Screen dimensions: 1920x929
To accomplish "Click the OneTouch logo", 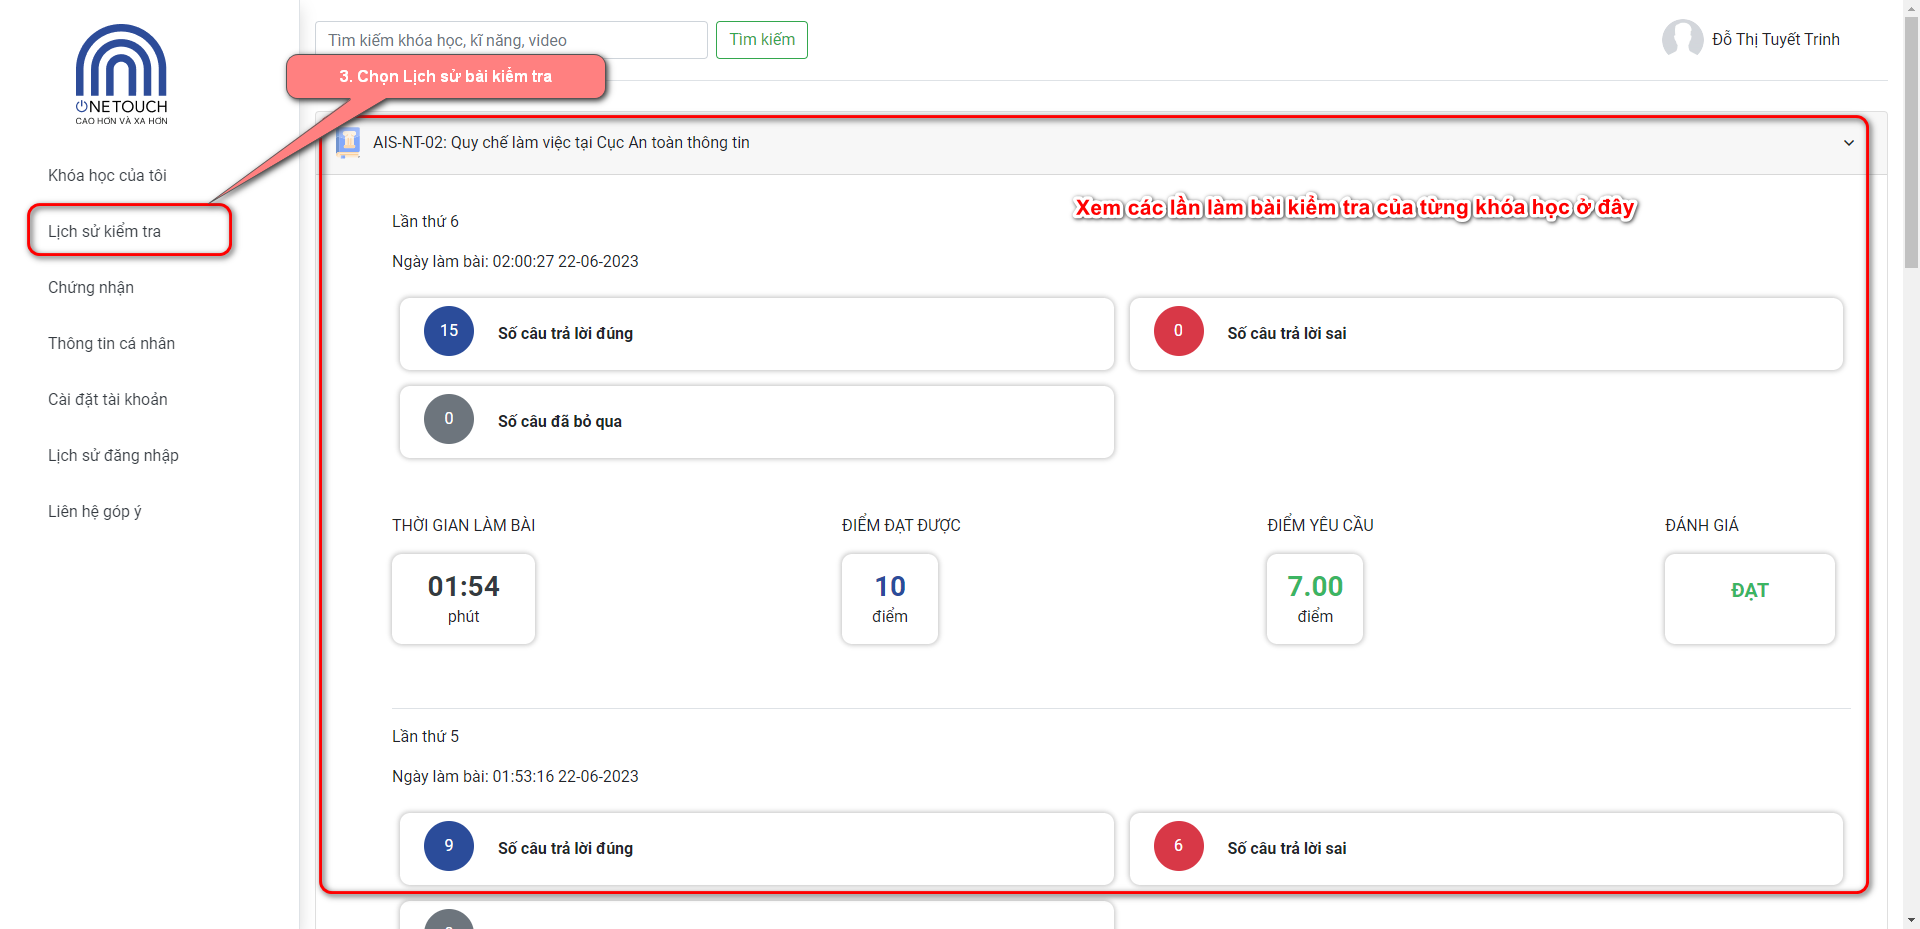I will coord(121,75).
